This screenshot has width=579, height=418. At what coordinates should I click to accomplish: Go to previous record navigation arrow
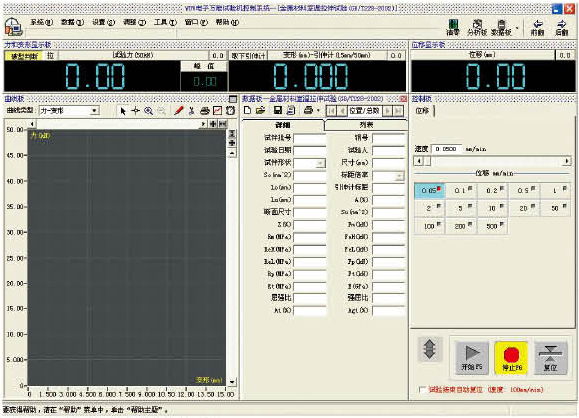coord(343,111)
